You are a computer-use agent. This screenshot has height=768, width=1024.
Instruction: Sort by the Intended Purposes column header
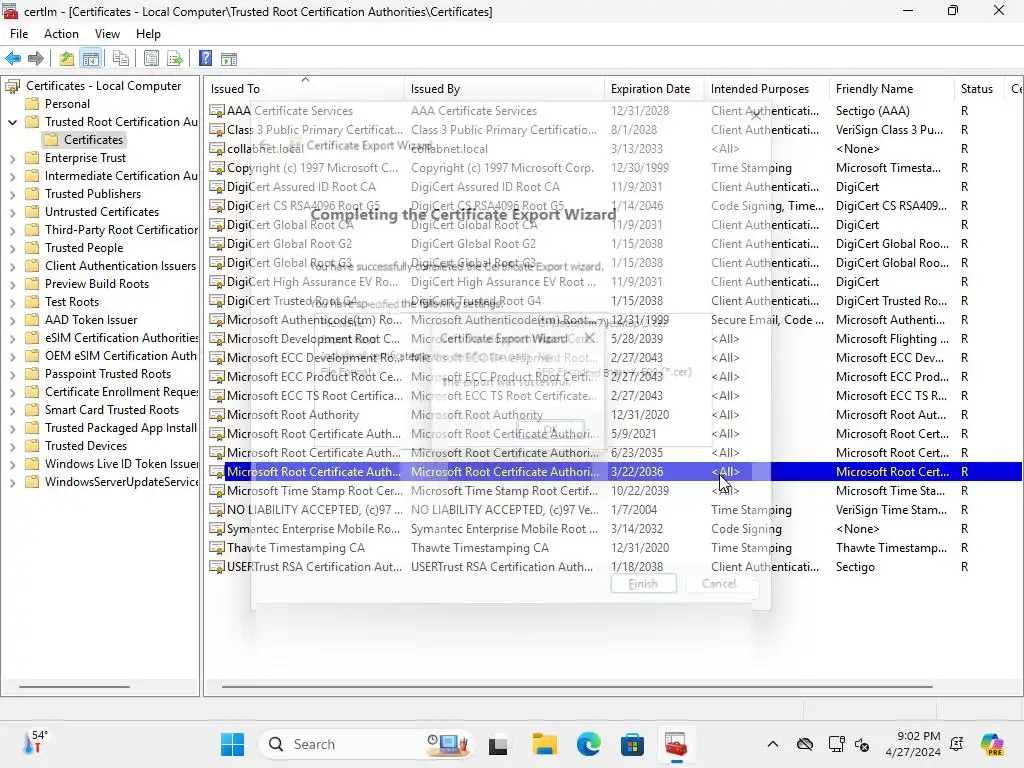(767, 89)
